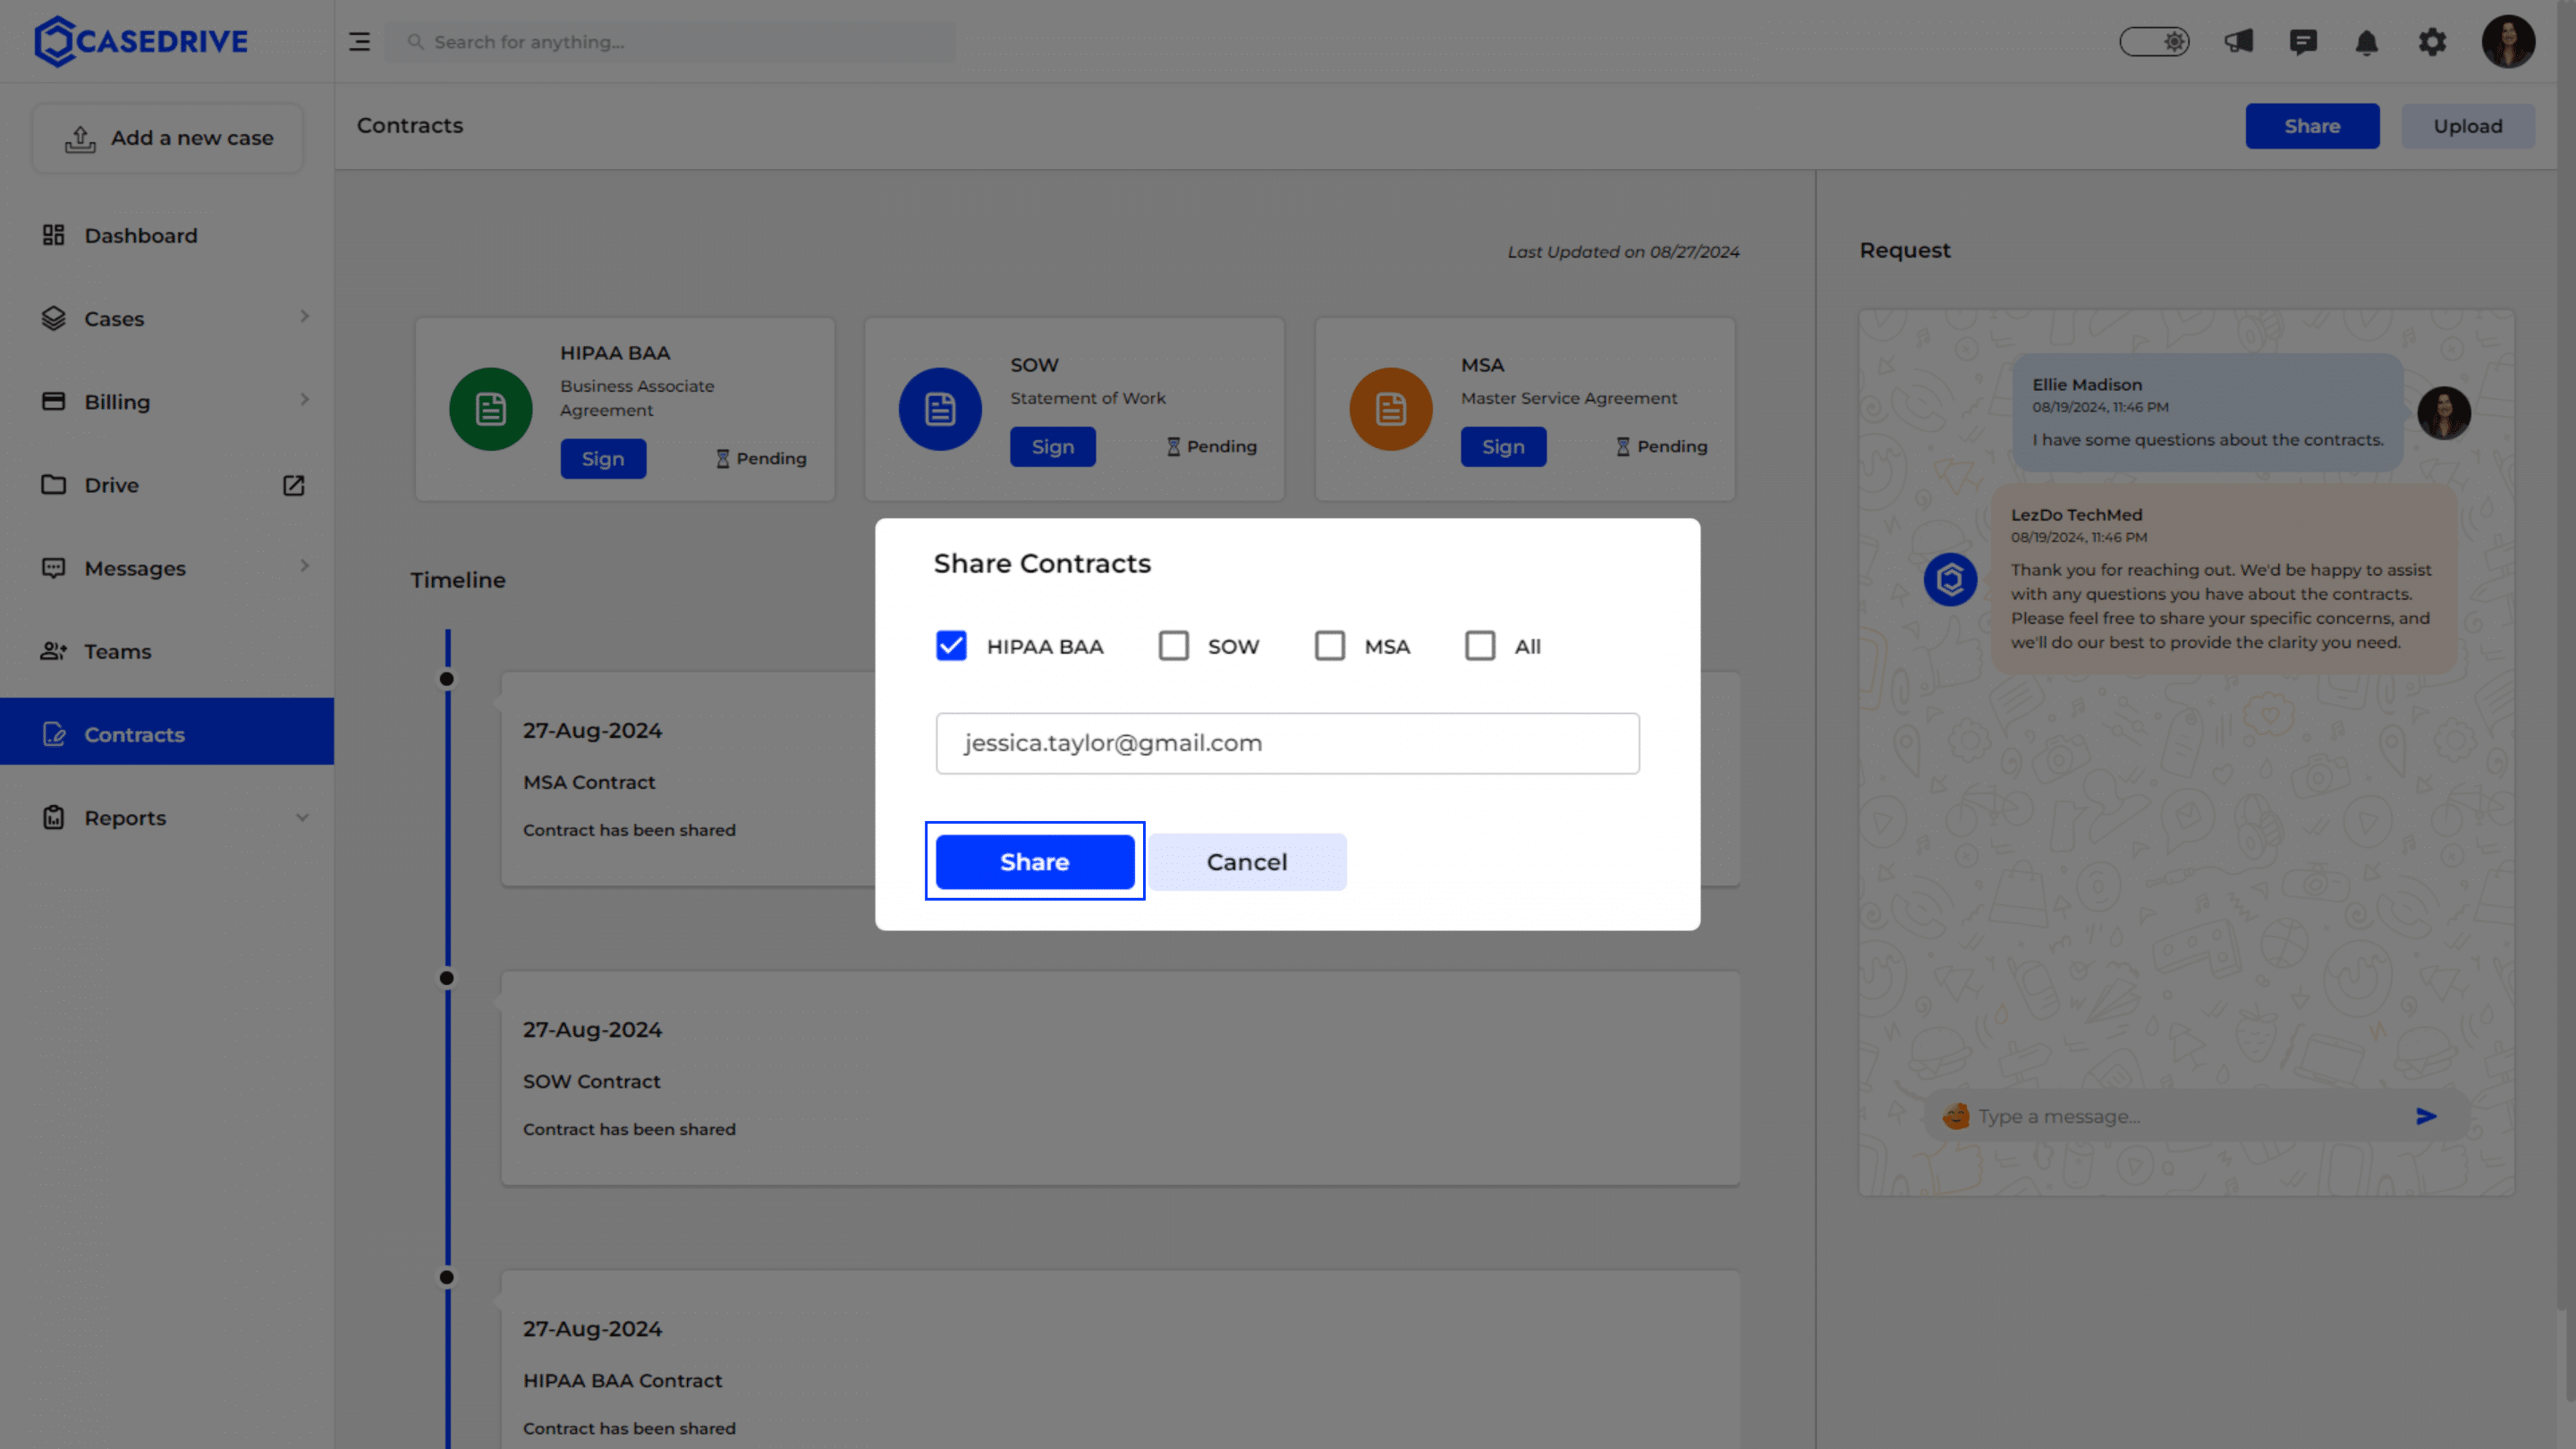
Task: Click the Reports clipboard icon
Action: [x=53, y=817]
